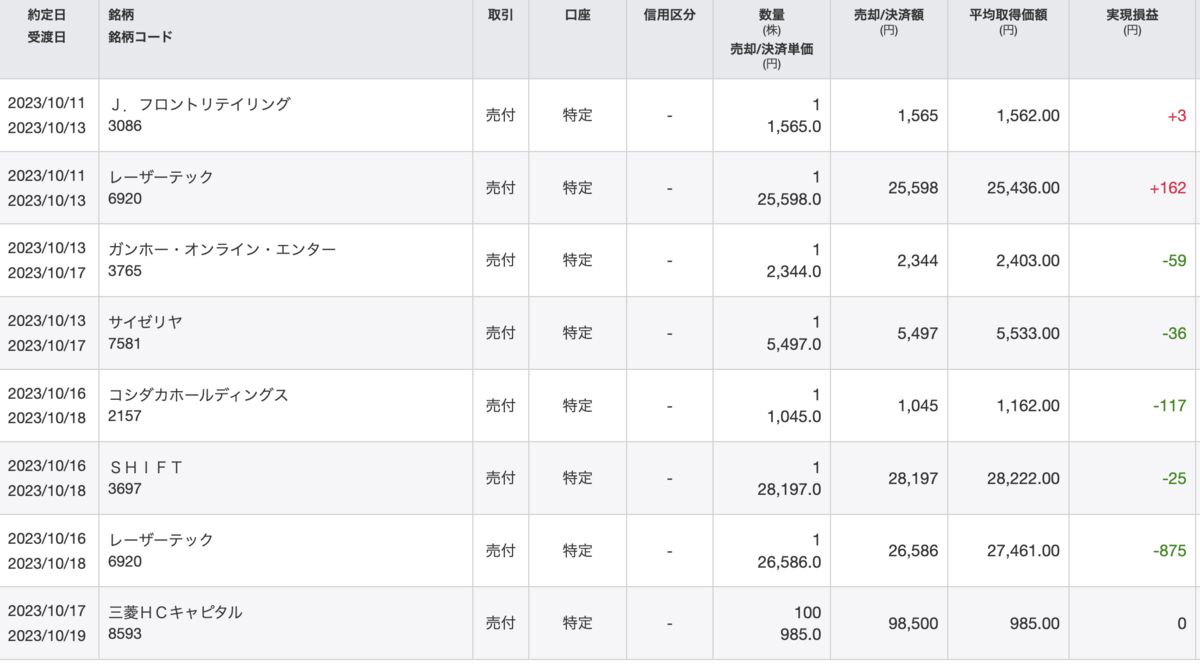This screenshot has width=1200, height=666.
Task: Click the 売却/決済額 column header
Action: coord(888,16)
